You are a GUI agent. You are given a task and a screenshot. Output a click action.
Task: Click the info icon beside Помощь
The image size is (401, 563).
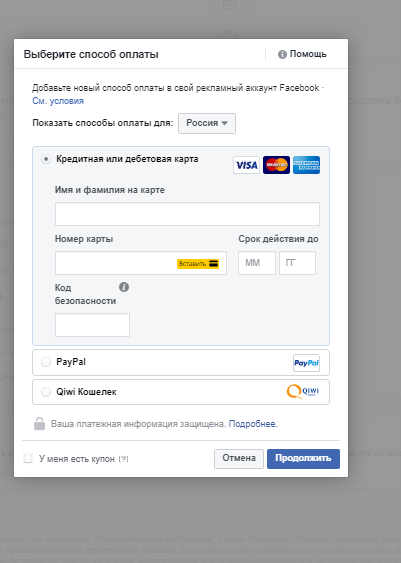282,54
